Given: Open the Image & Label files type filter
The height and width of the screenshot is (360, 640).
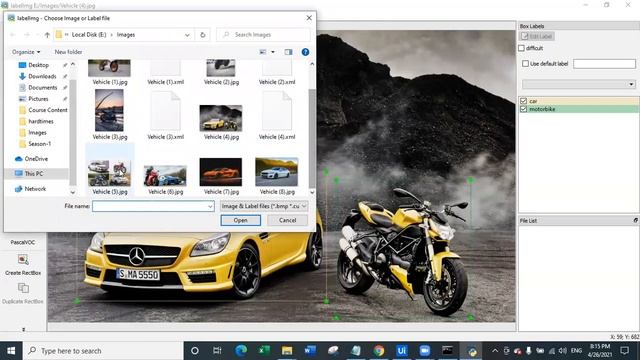Looking at the screenshot, I should click(x=264, y=206).
